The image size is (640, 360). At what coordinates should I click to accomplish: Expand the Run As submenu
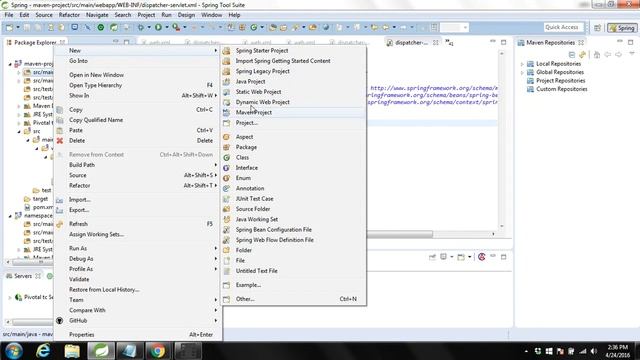[x=138, y=248]
